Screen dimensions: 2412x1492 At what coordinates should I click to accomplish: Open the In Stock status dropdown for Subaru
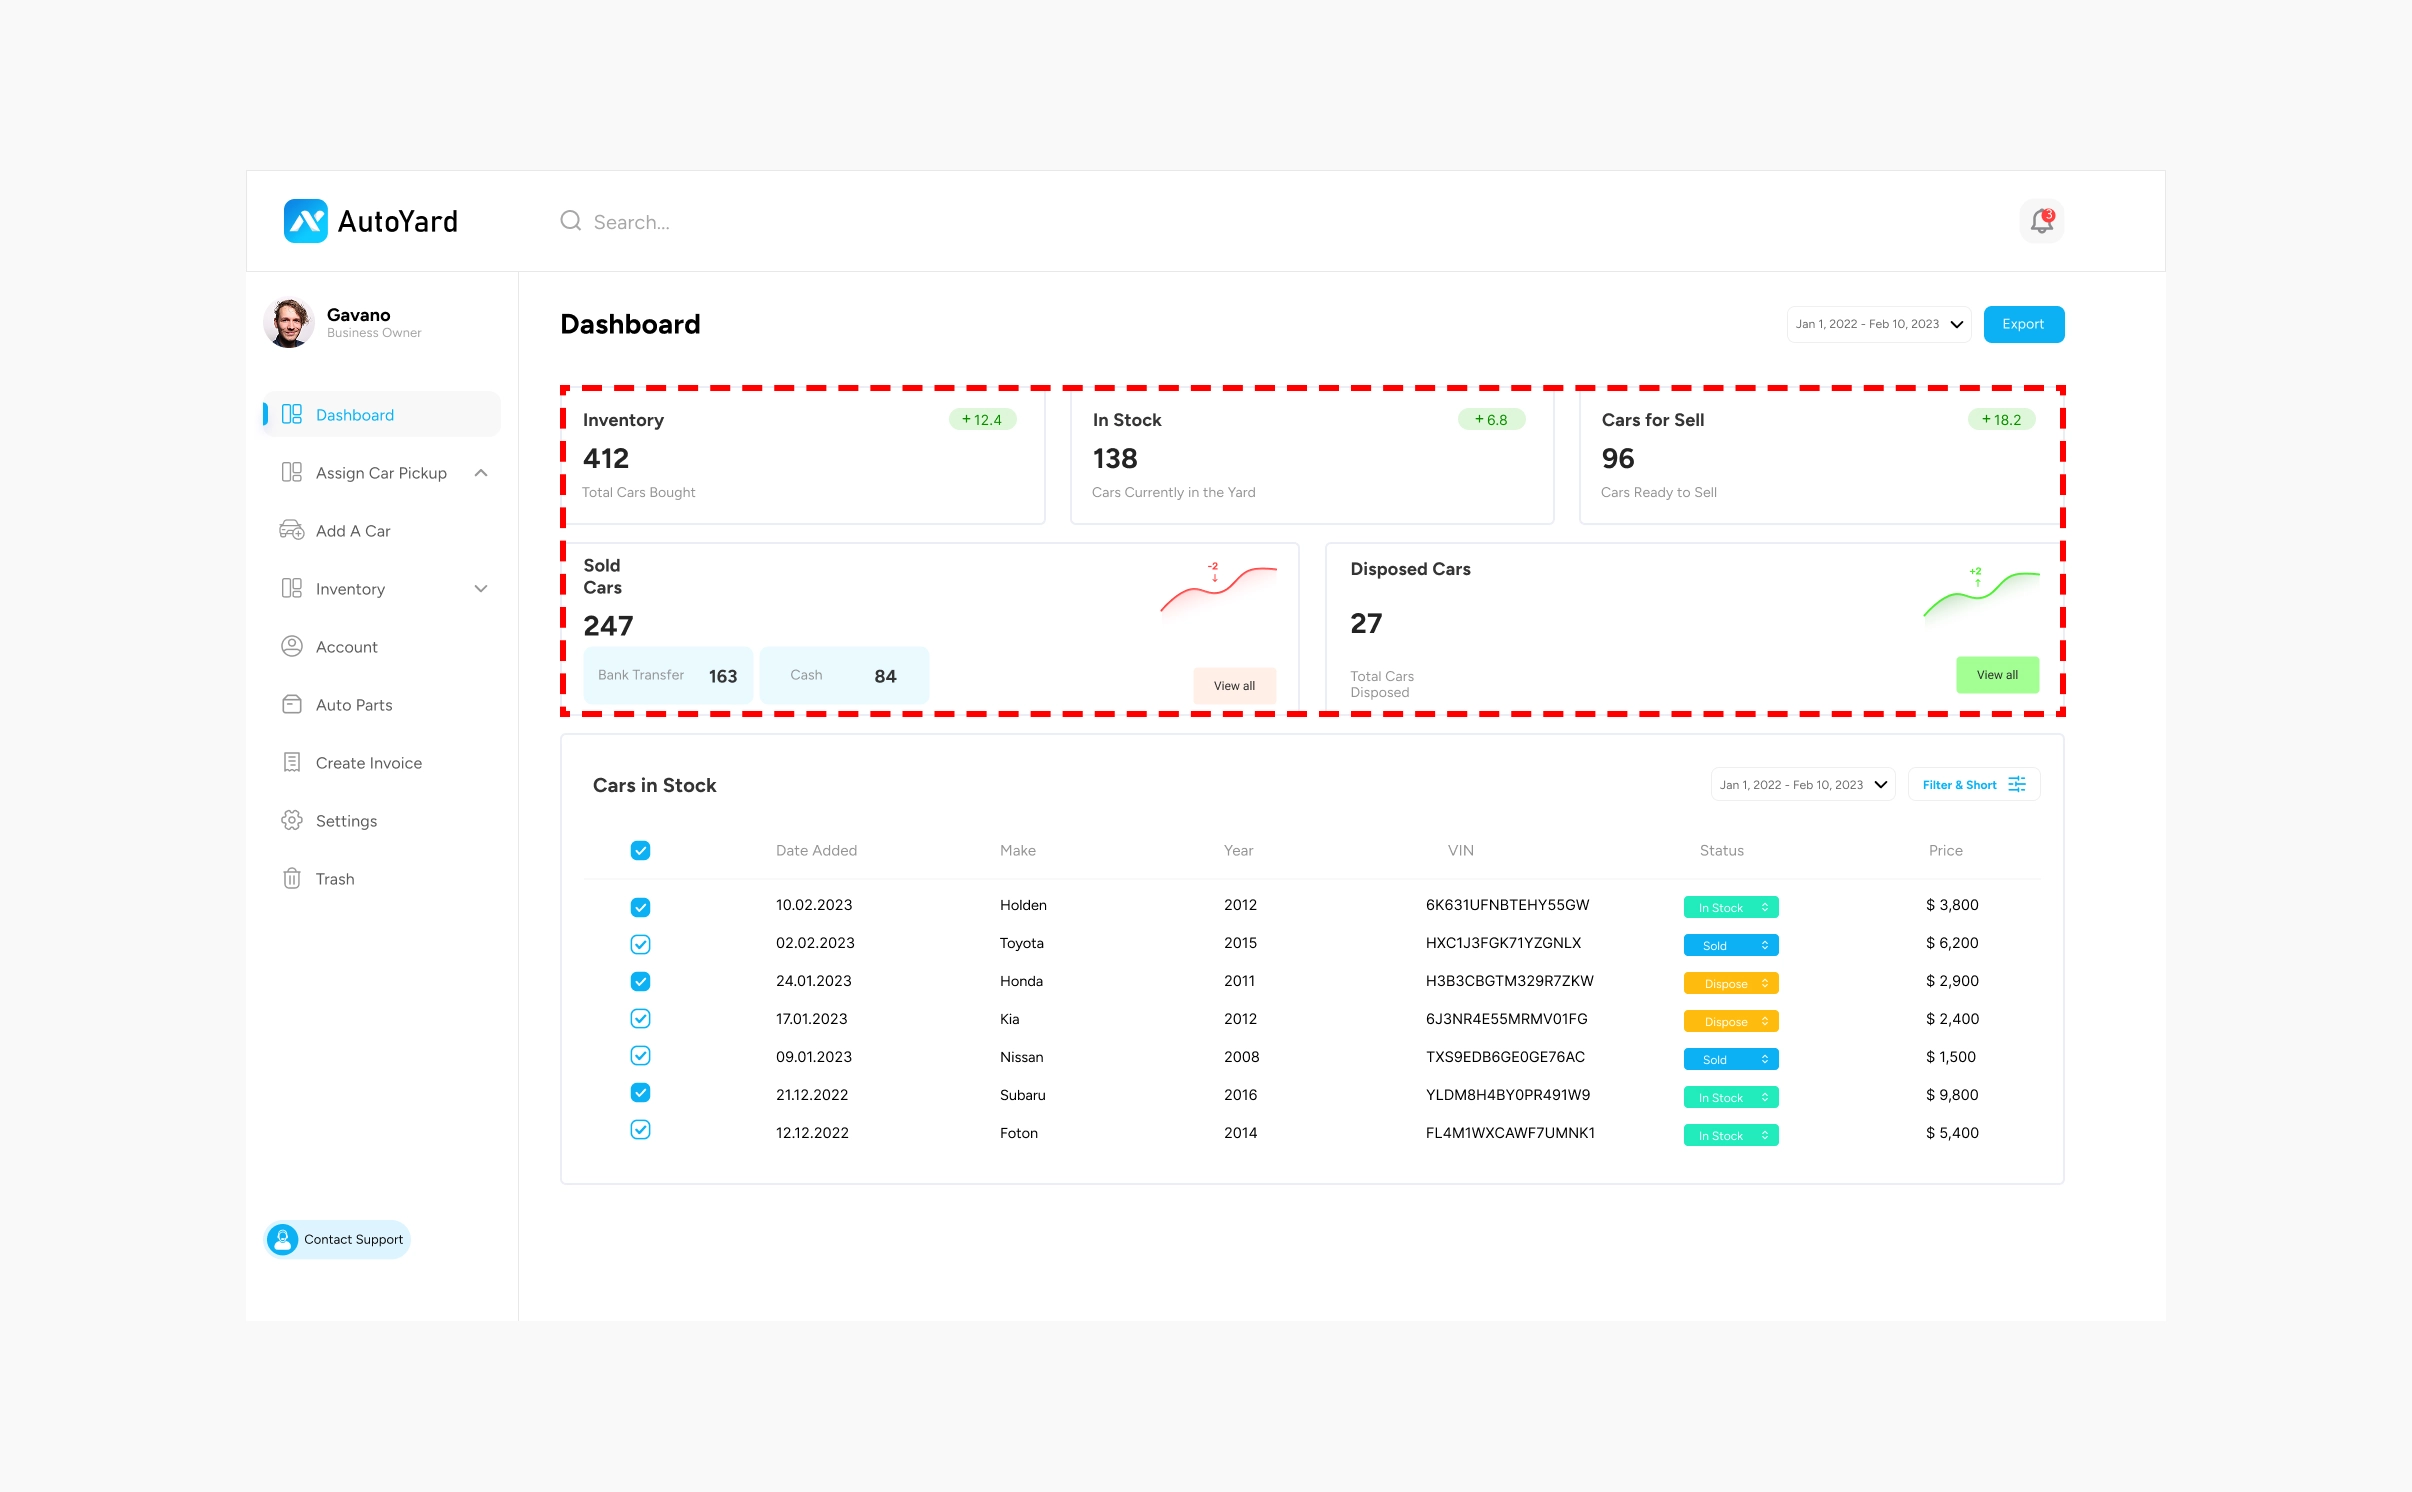tap(1731, 1097)
